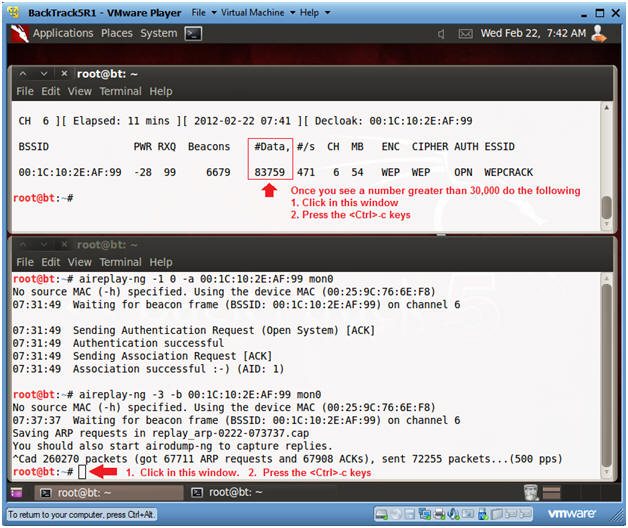The width and height of the screenshot is (628, 528).
Task: Click the 'Elapsed: 11 mins' header text
Action: (x=121, y=121)
